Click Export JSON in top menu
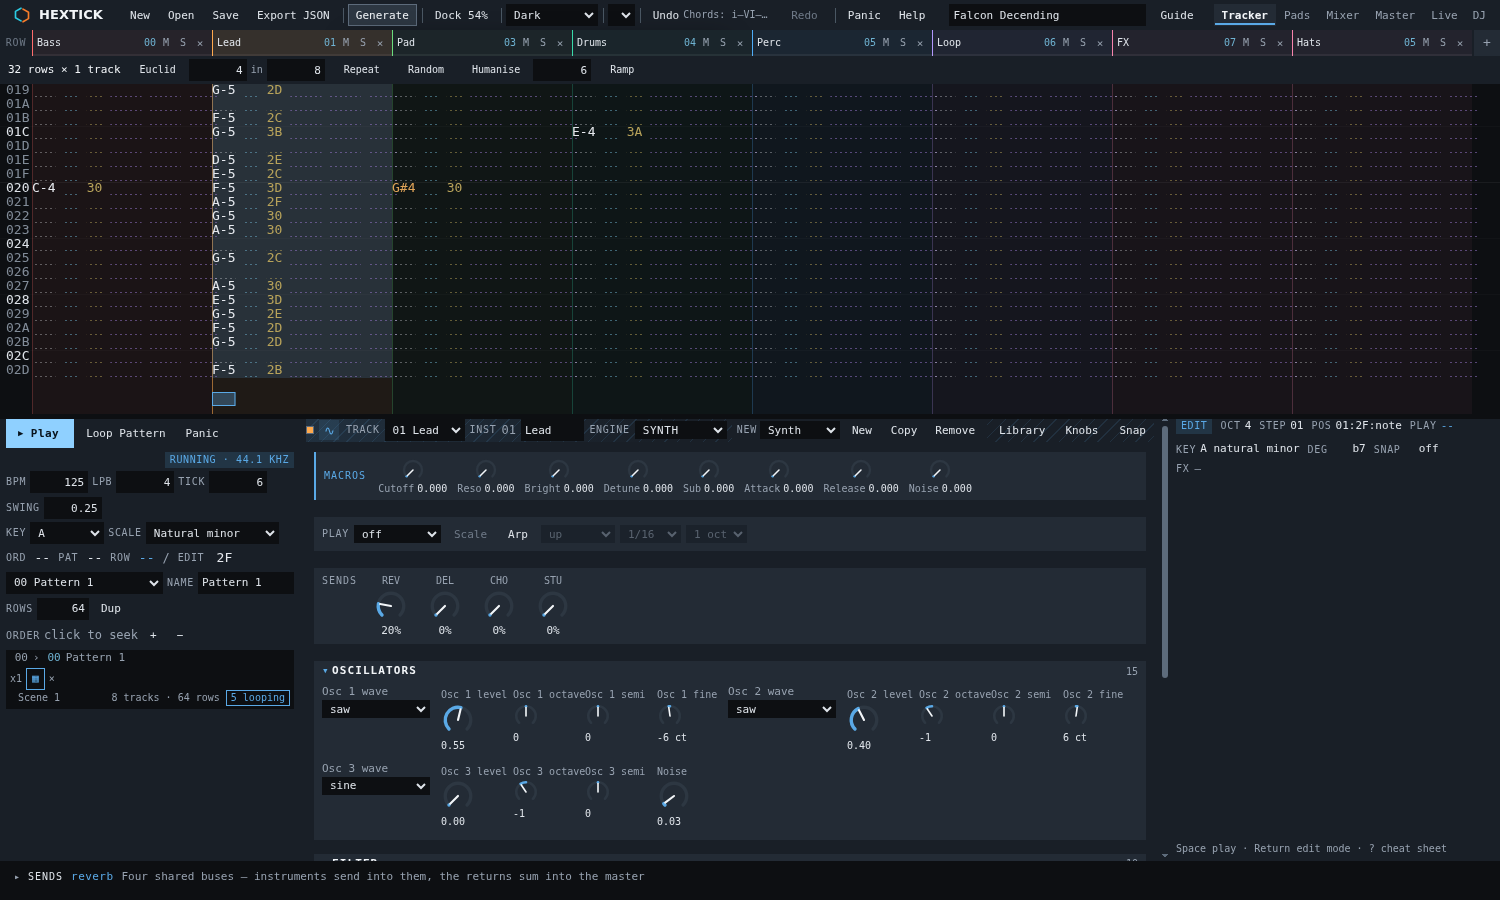 293,15
